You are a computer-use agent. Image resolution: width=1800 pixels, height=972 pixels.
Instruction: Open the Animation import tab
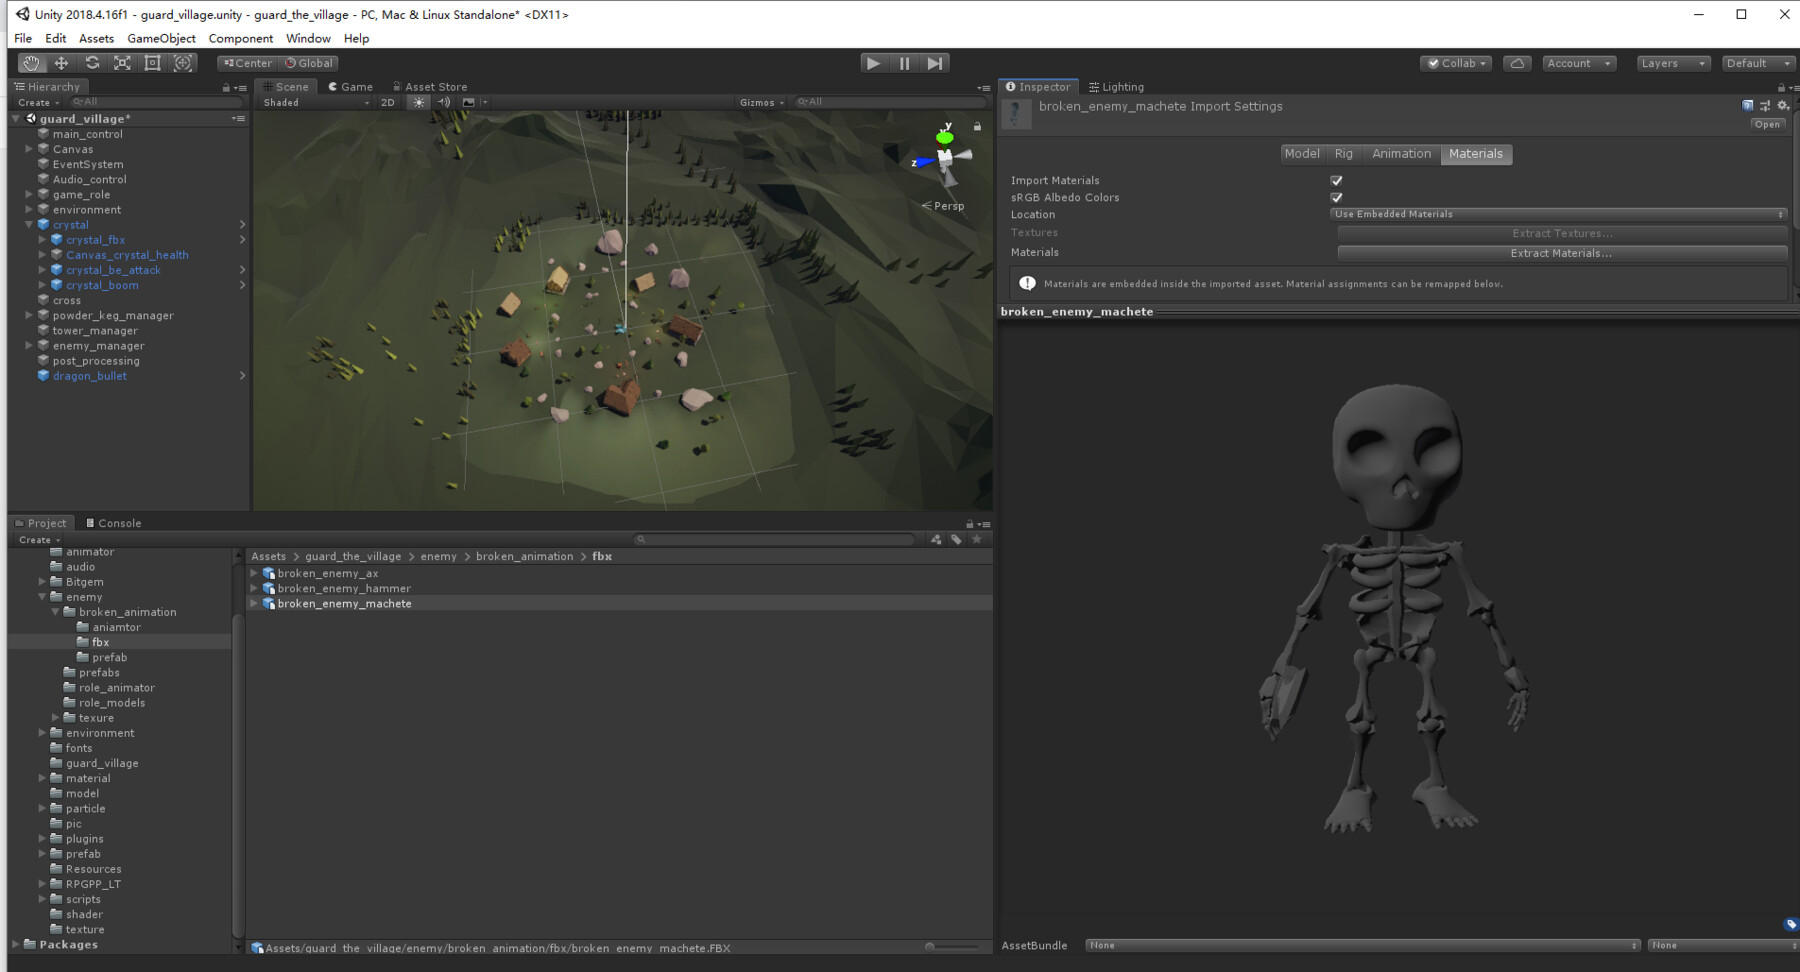[1401, 154]
